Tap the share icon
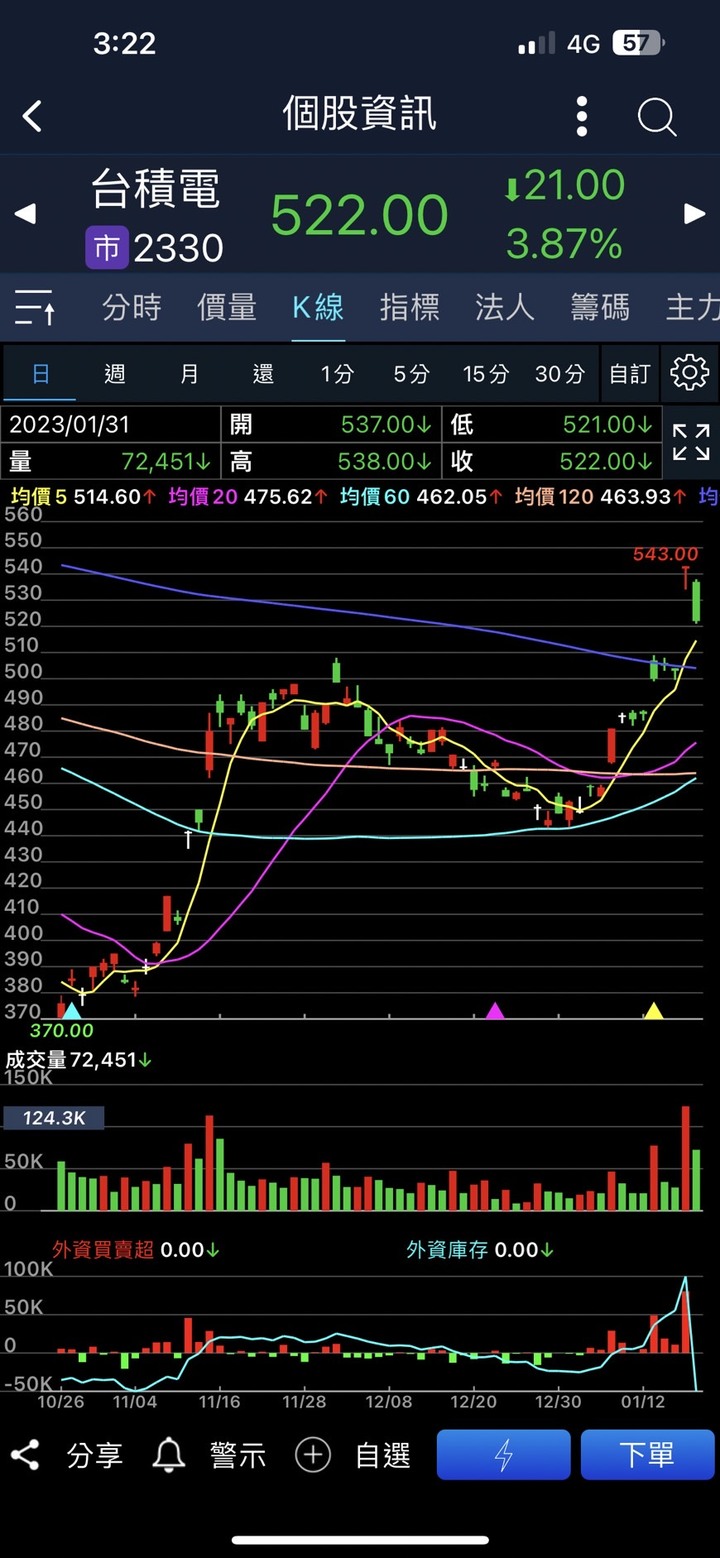720x1558 pixels. [25, 1455]
